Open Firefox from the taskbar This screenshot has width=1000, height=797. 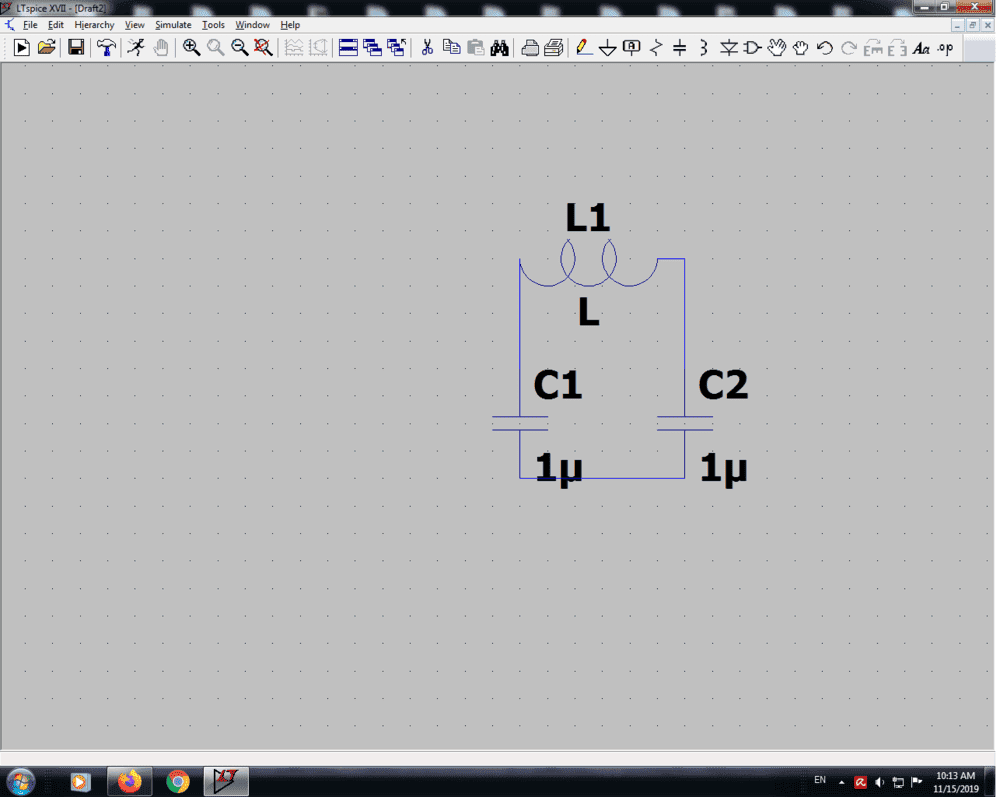click(x=130, y=781)
